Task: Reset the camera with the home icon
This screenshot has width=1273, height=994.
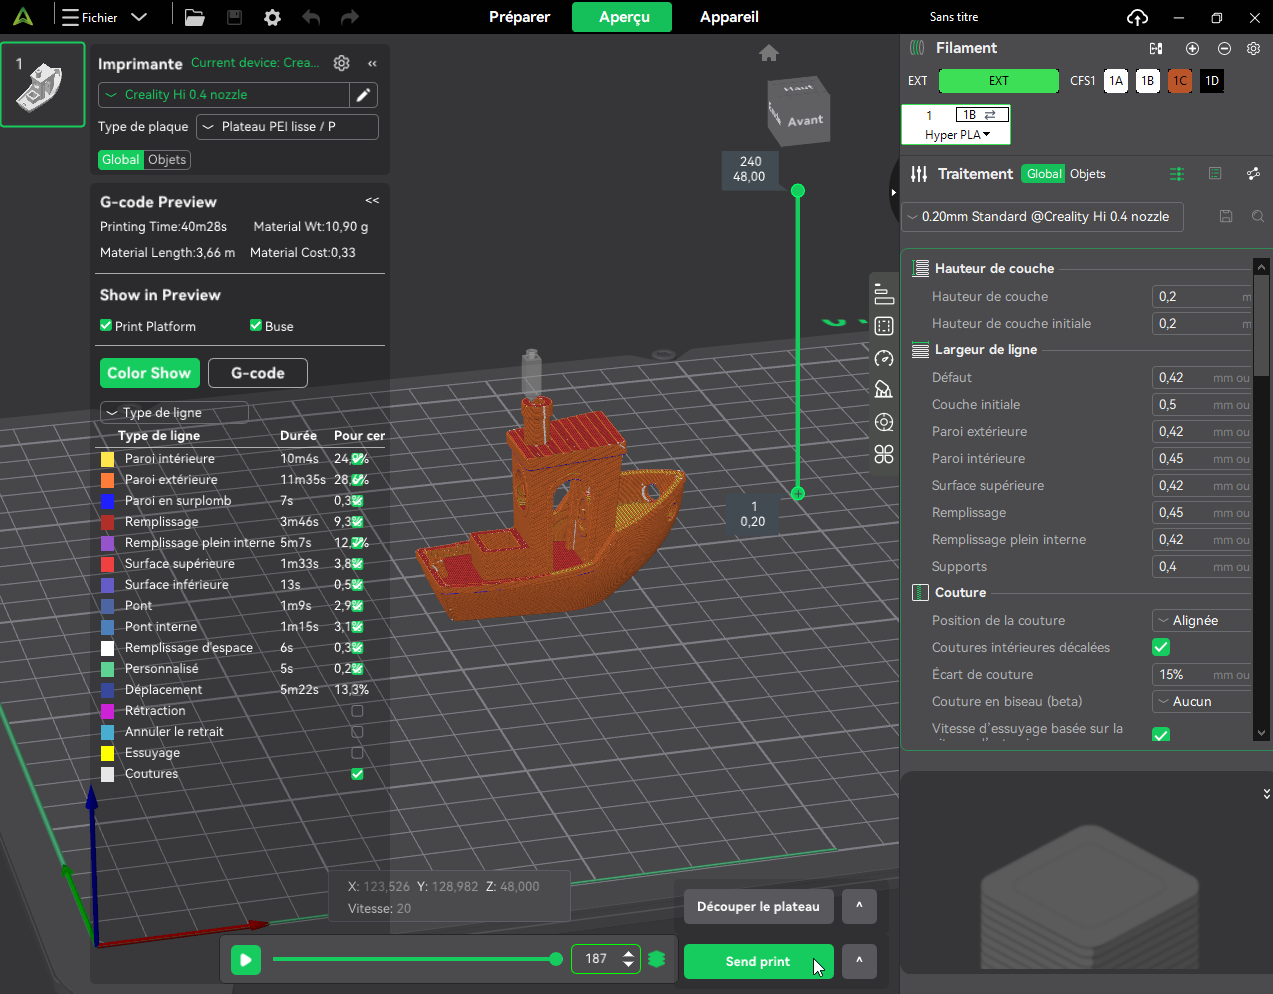Action: point(768,53)
